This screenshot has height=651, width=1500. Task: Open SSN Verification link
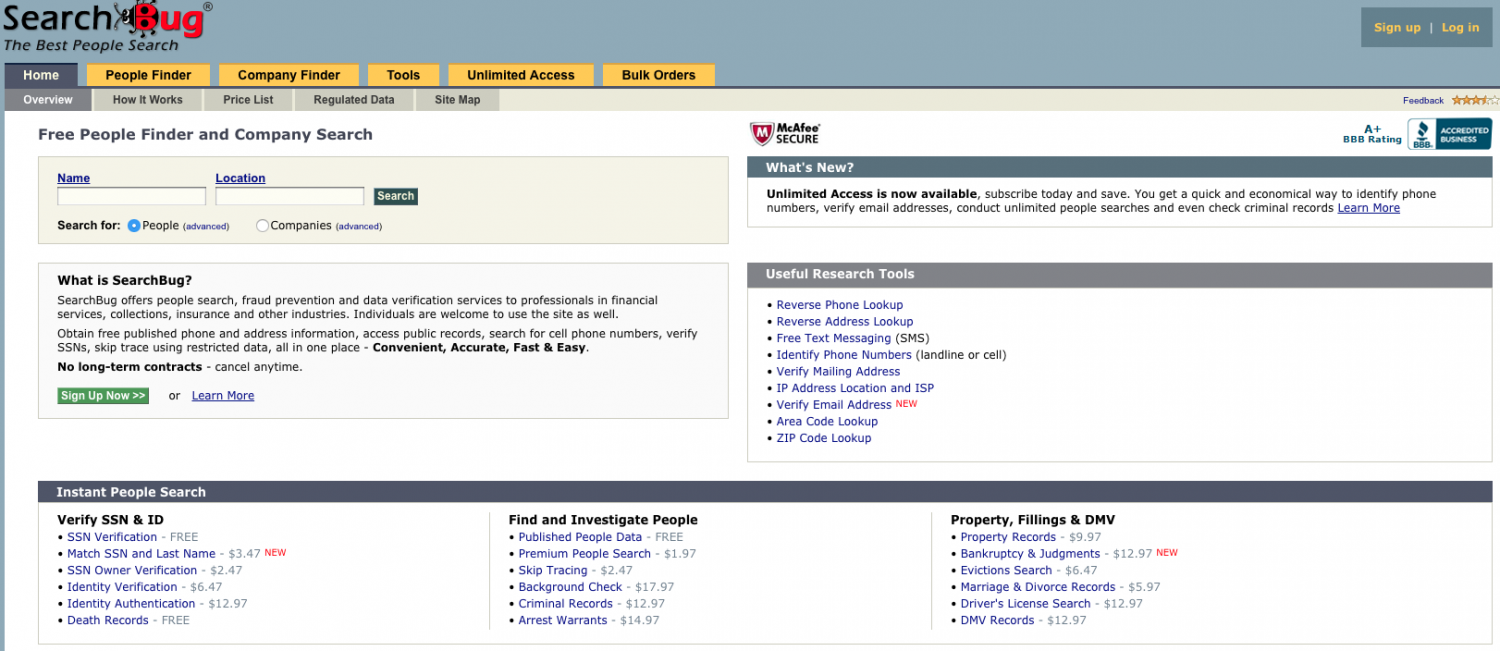[x=112, y=537]
